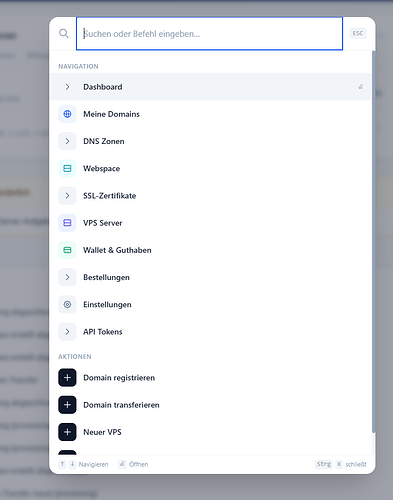Open Webspace

click(x=211, y=168)
